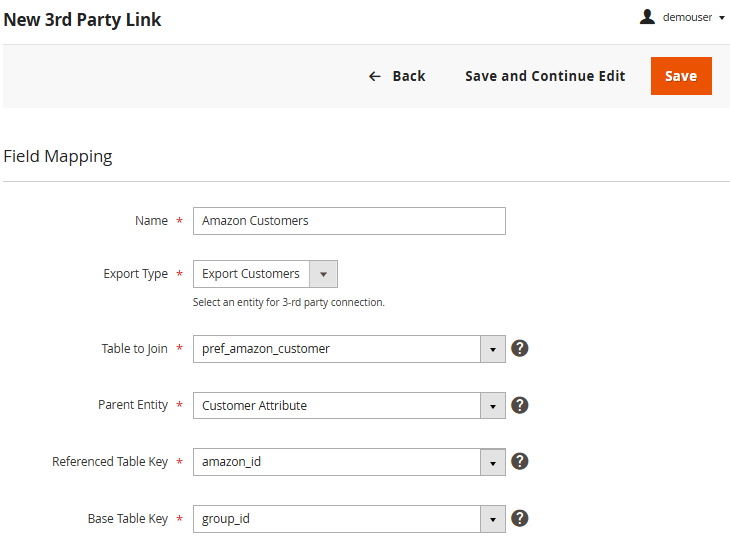
Task: Click the Export Type label
Action: click(x=135, y=274)
